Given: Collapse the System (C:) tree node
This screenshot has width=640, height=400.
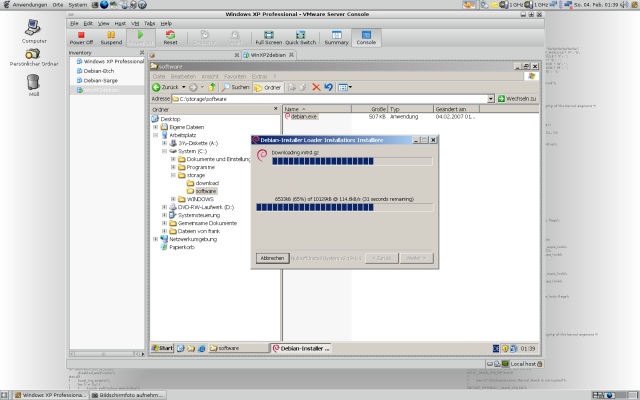Looking at the screenshot, I should click(x=164, y=151).
